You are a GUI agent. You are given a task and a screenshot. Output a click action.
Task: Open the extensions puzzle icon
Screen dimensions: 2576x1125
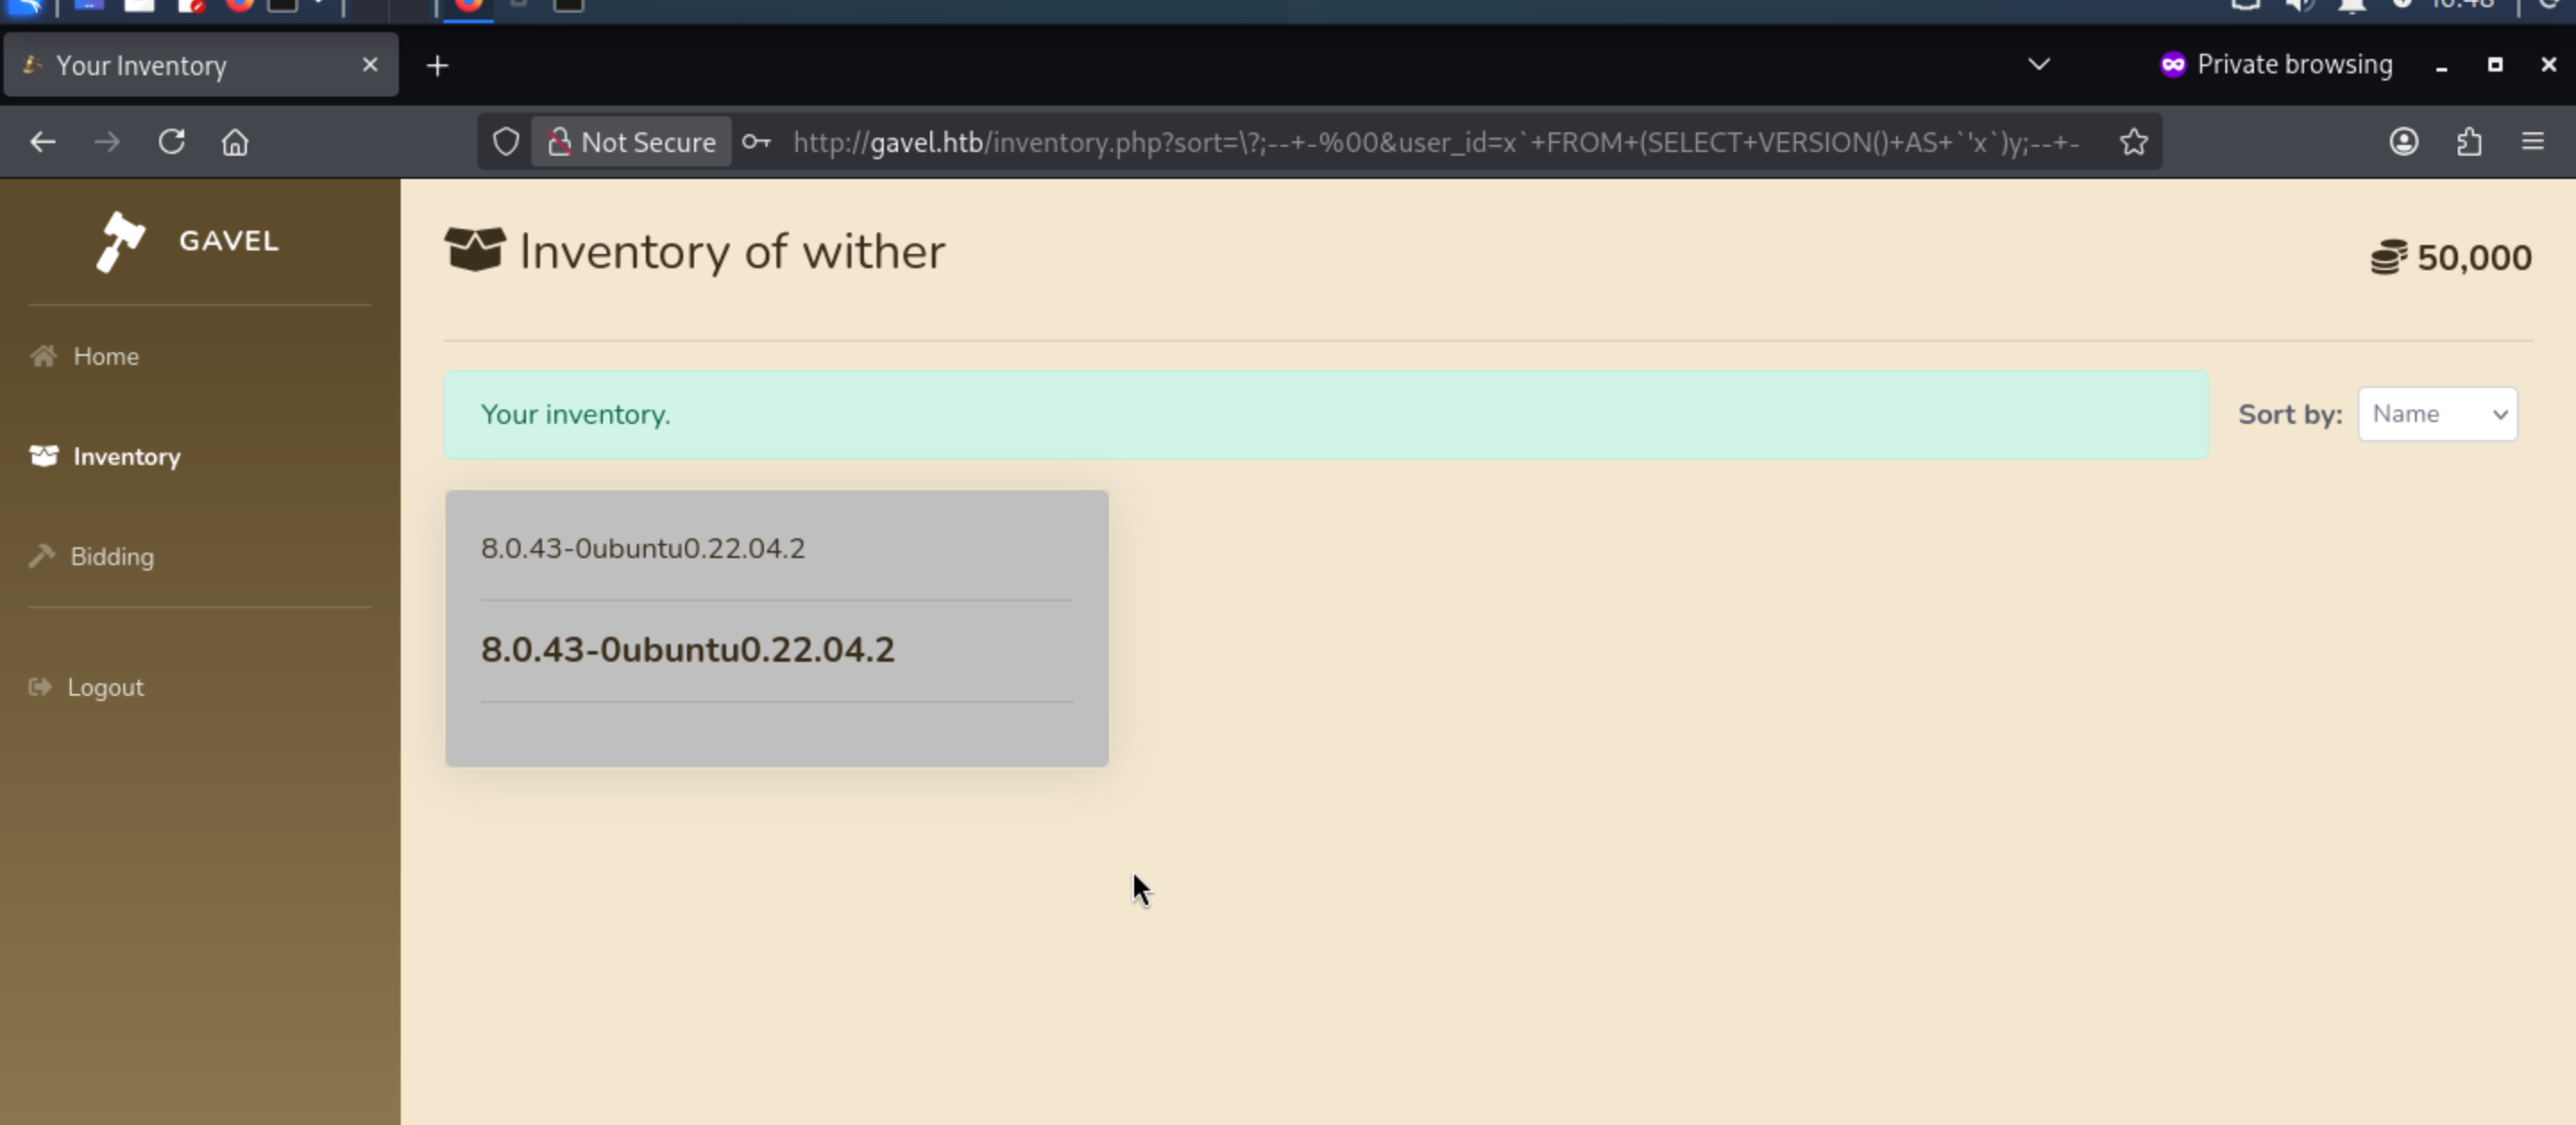pyautogui.click(x=2469, y=142)
